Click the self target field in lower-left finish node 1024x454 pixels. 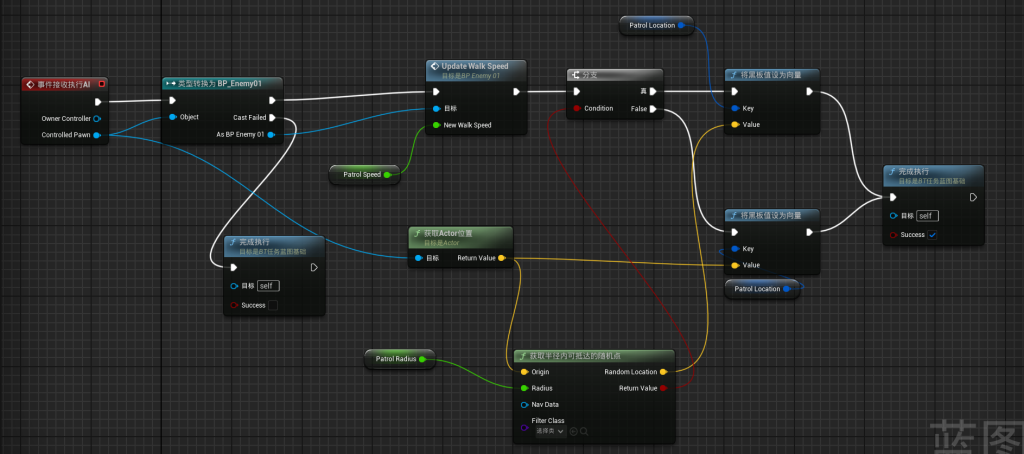pos(268,286)
